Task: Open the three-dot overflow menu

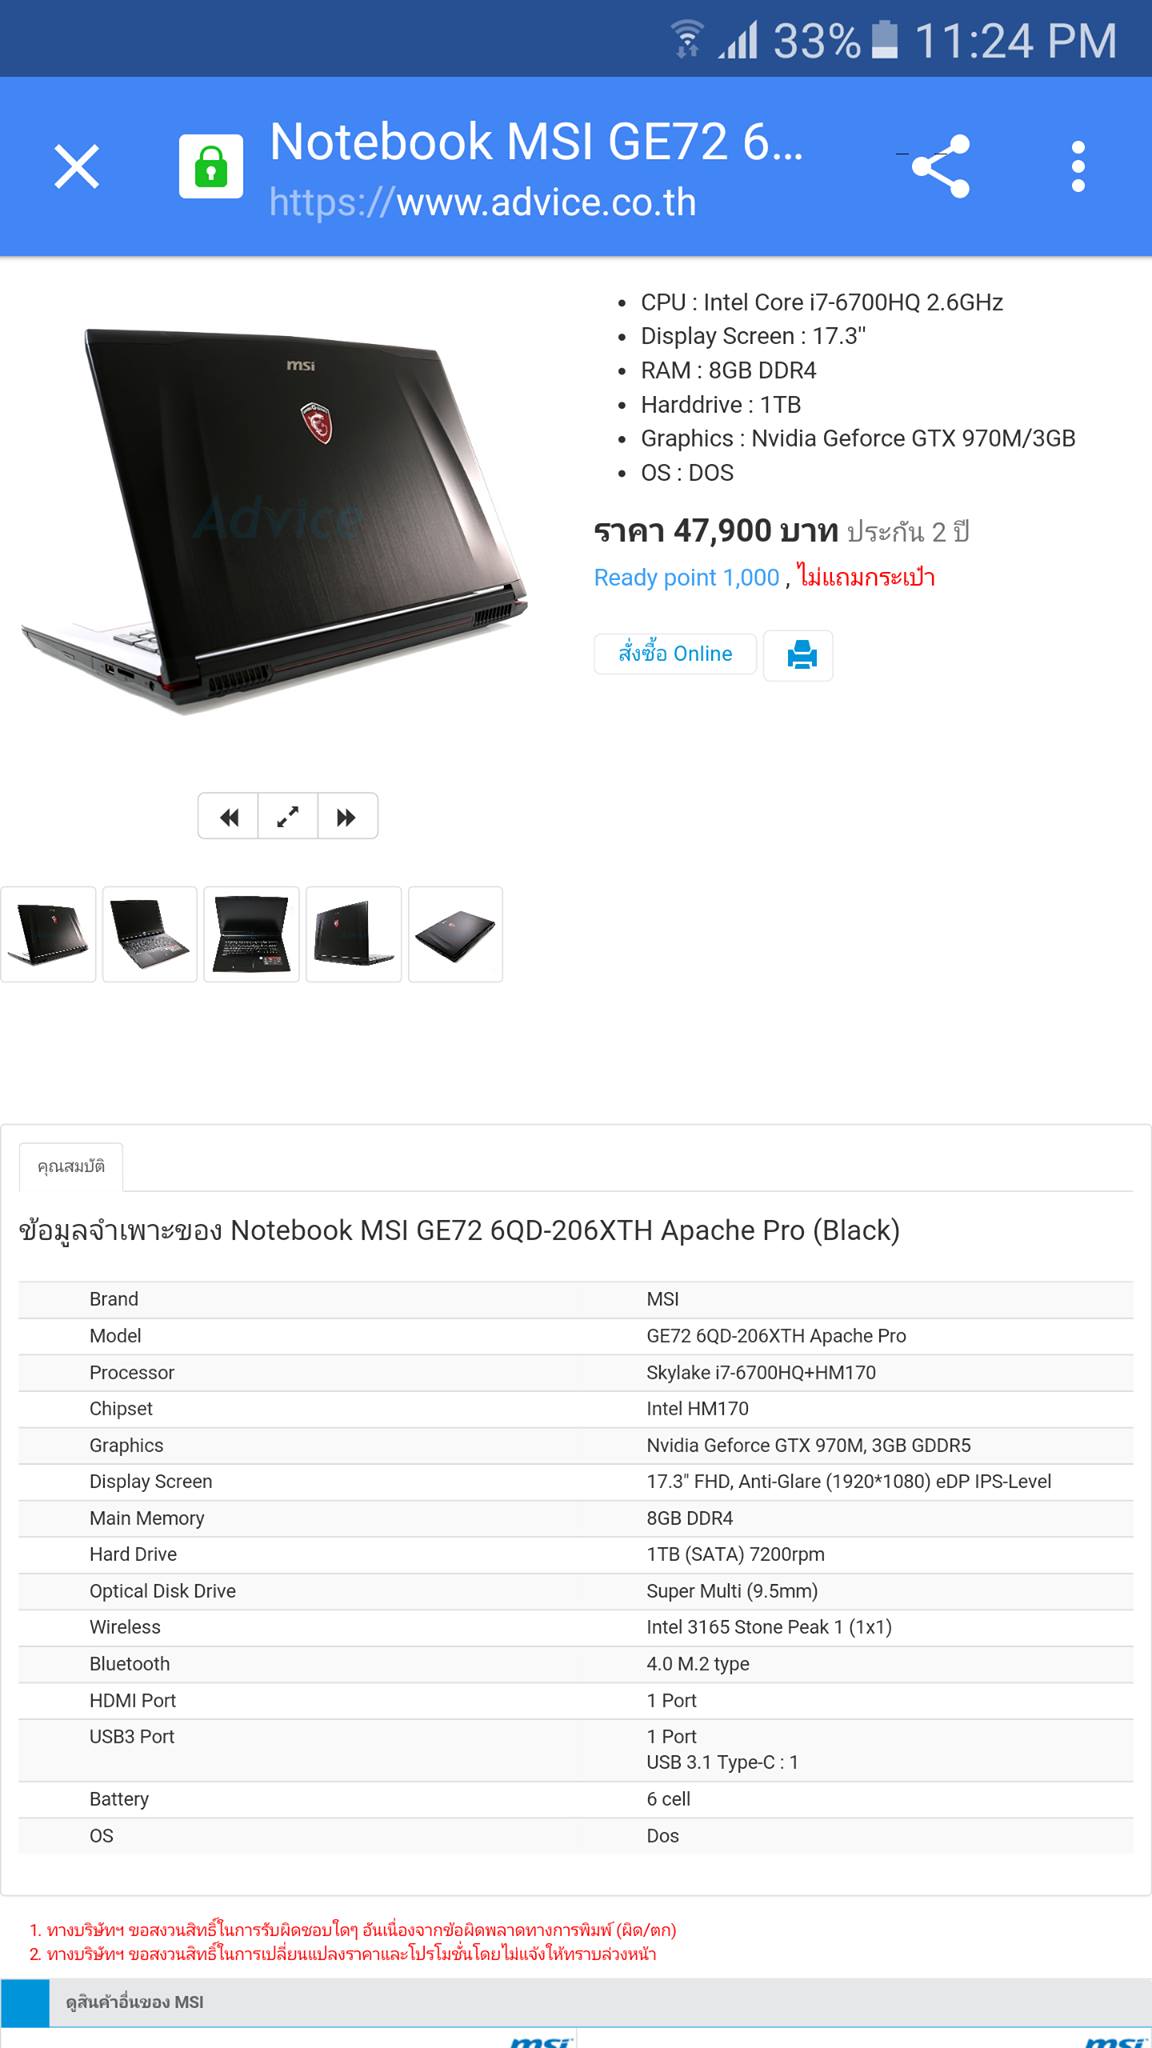Action: click(1078, 166)
